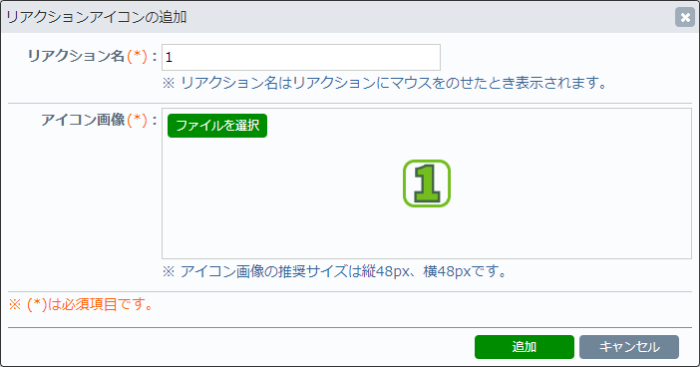Click the アイコン画像 field label

tap(83, 120)
